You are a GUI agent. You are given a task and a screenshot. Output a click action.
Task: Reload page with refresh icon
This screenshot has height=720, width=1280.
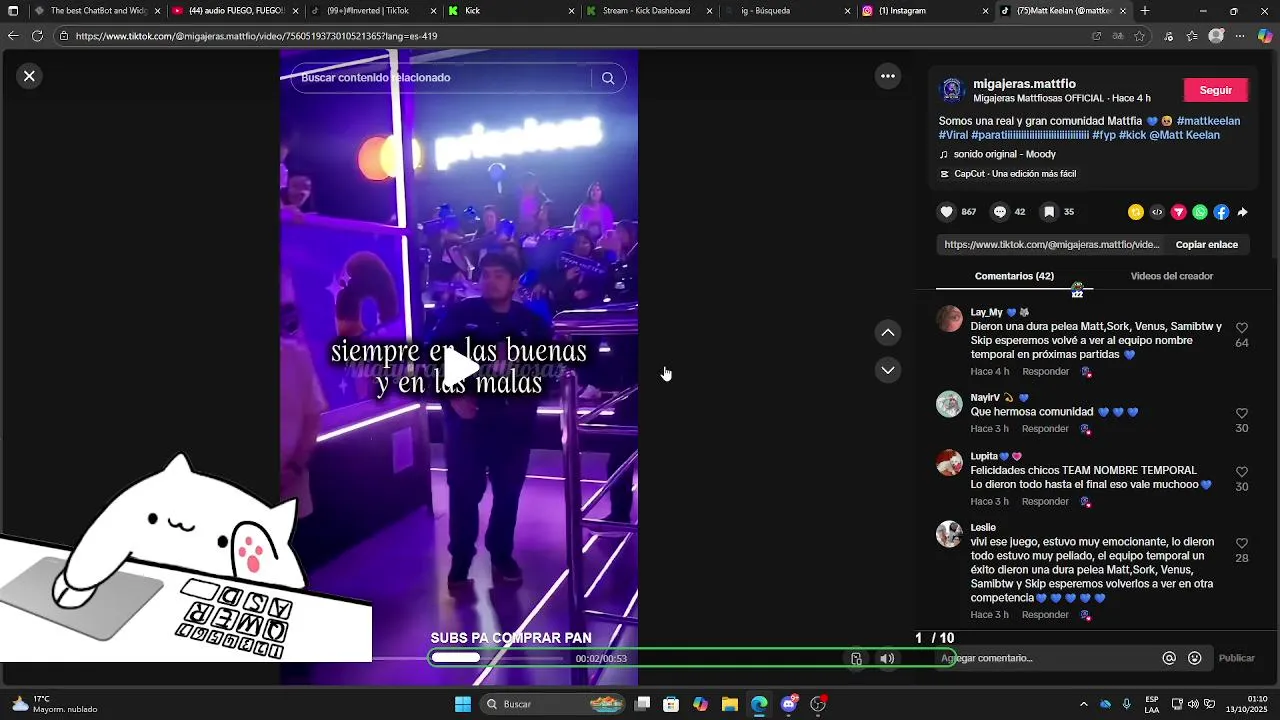tap(37, 36)
